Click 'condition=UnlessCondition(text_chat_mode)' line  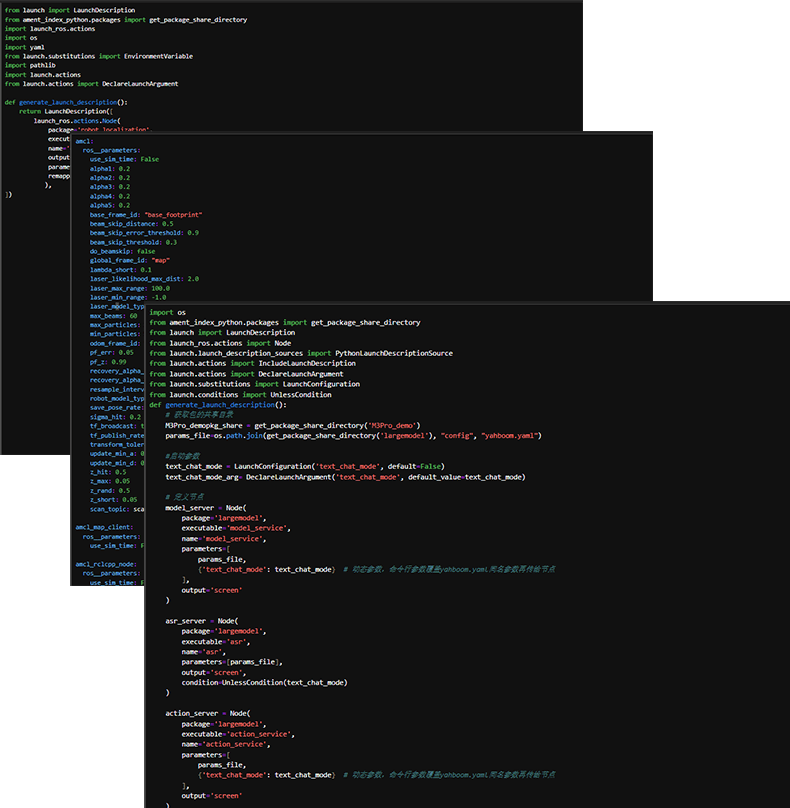(x=264, y=683)
